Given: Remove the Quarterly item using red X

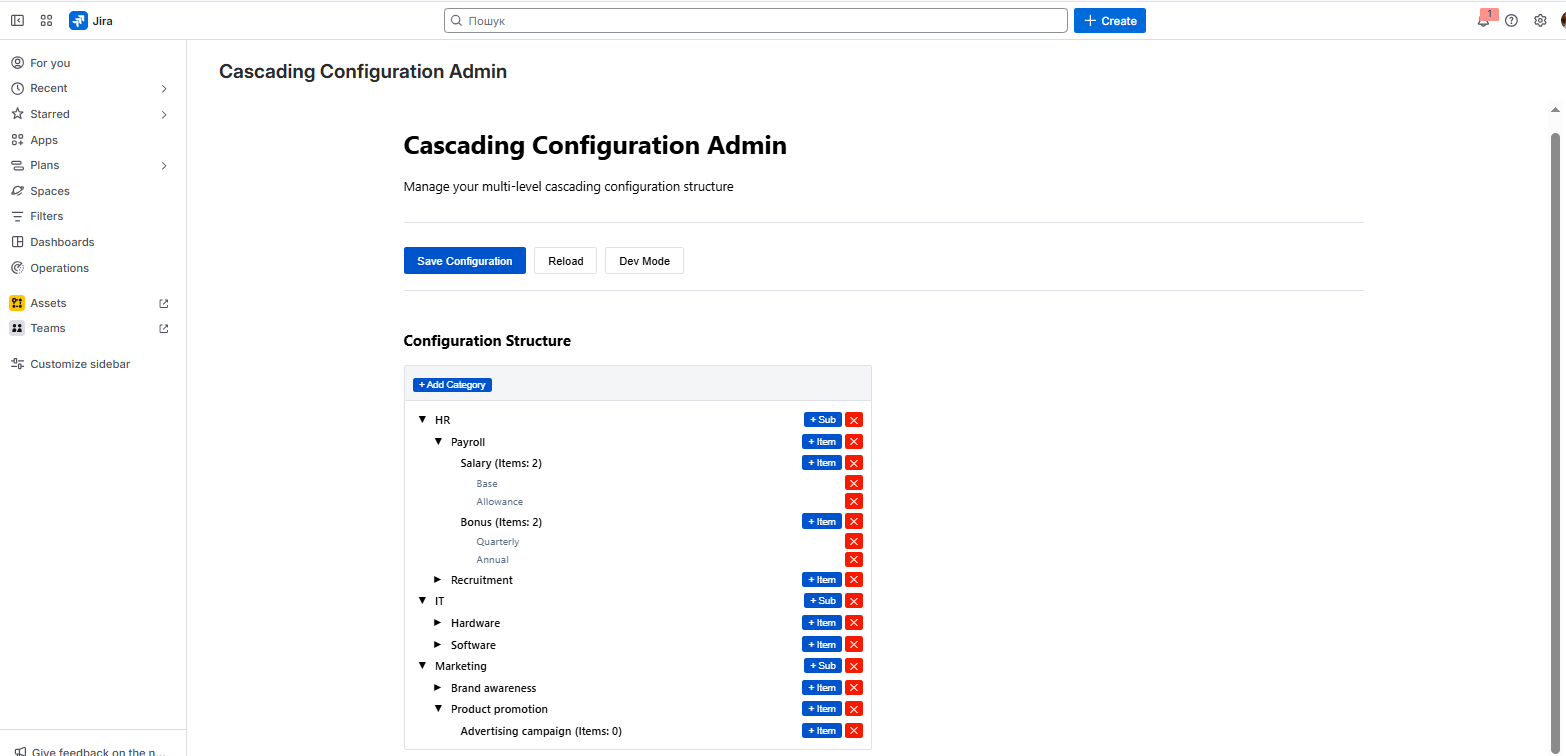Looking at the screenshot, I should (x=853, y=542).
